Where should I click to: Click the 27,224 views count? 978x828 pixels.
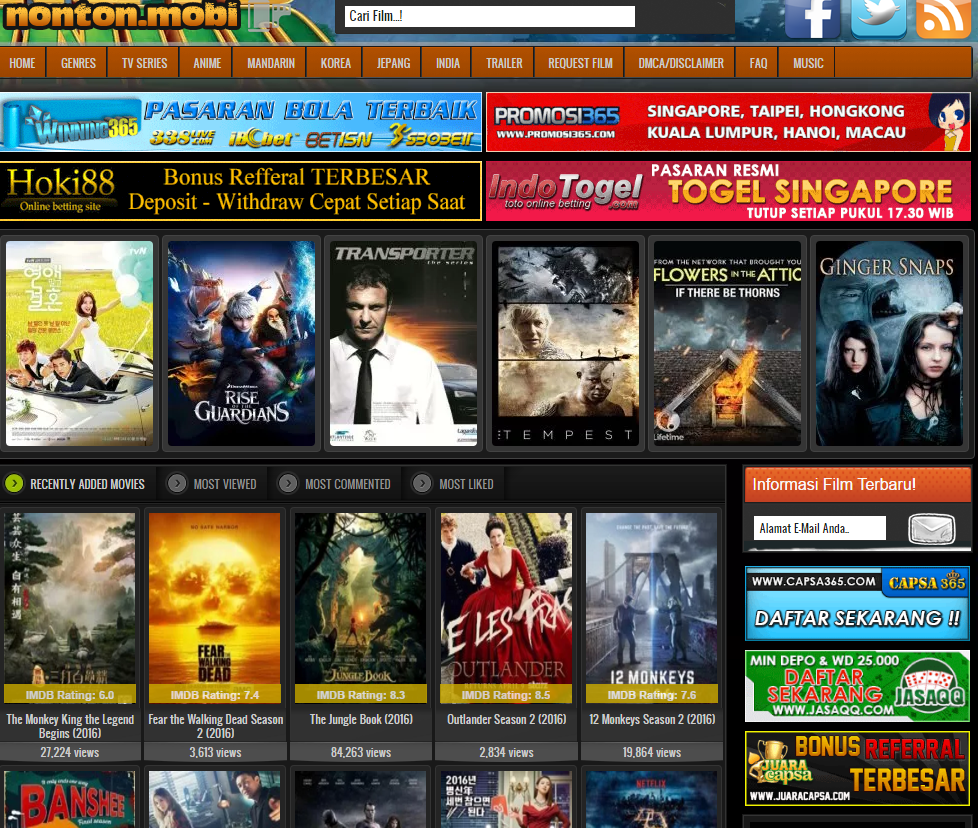(x=70, y=753)
